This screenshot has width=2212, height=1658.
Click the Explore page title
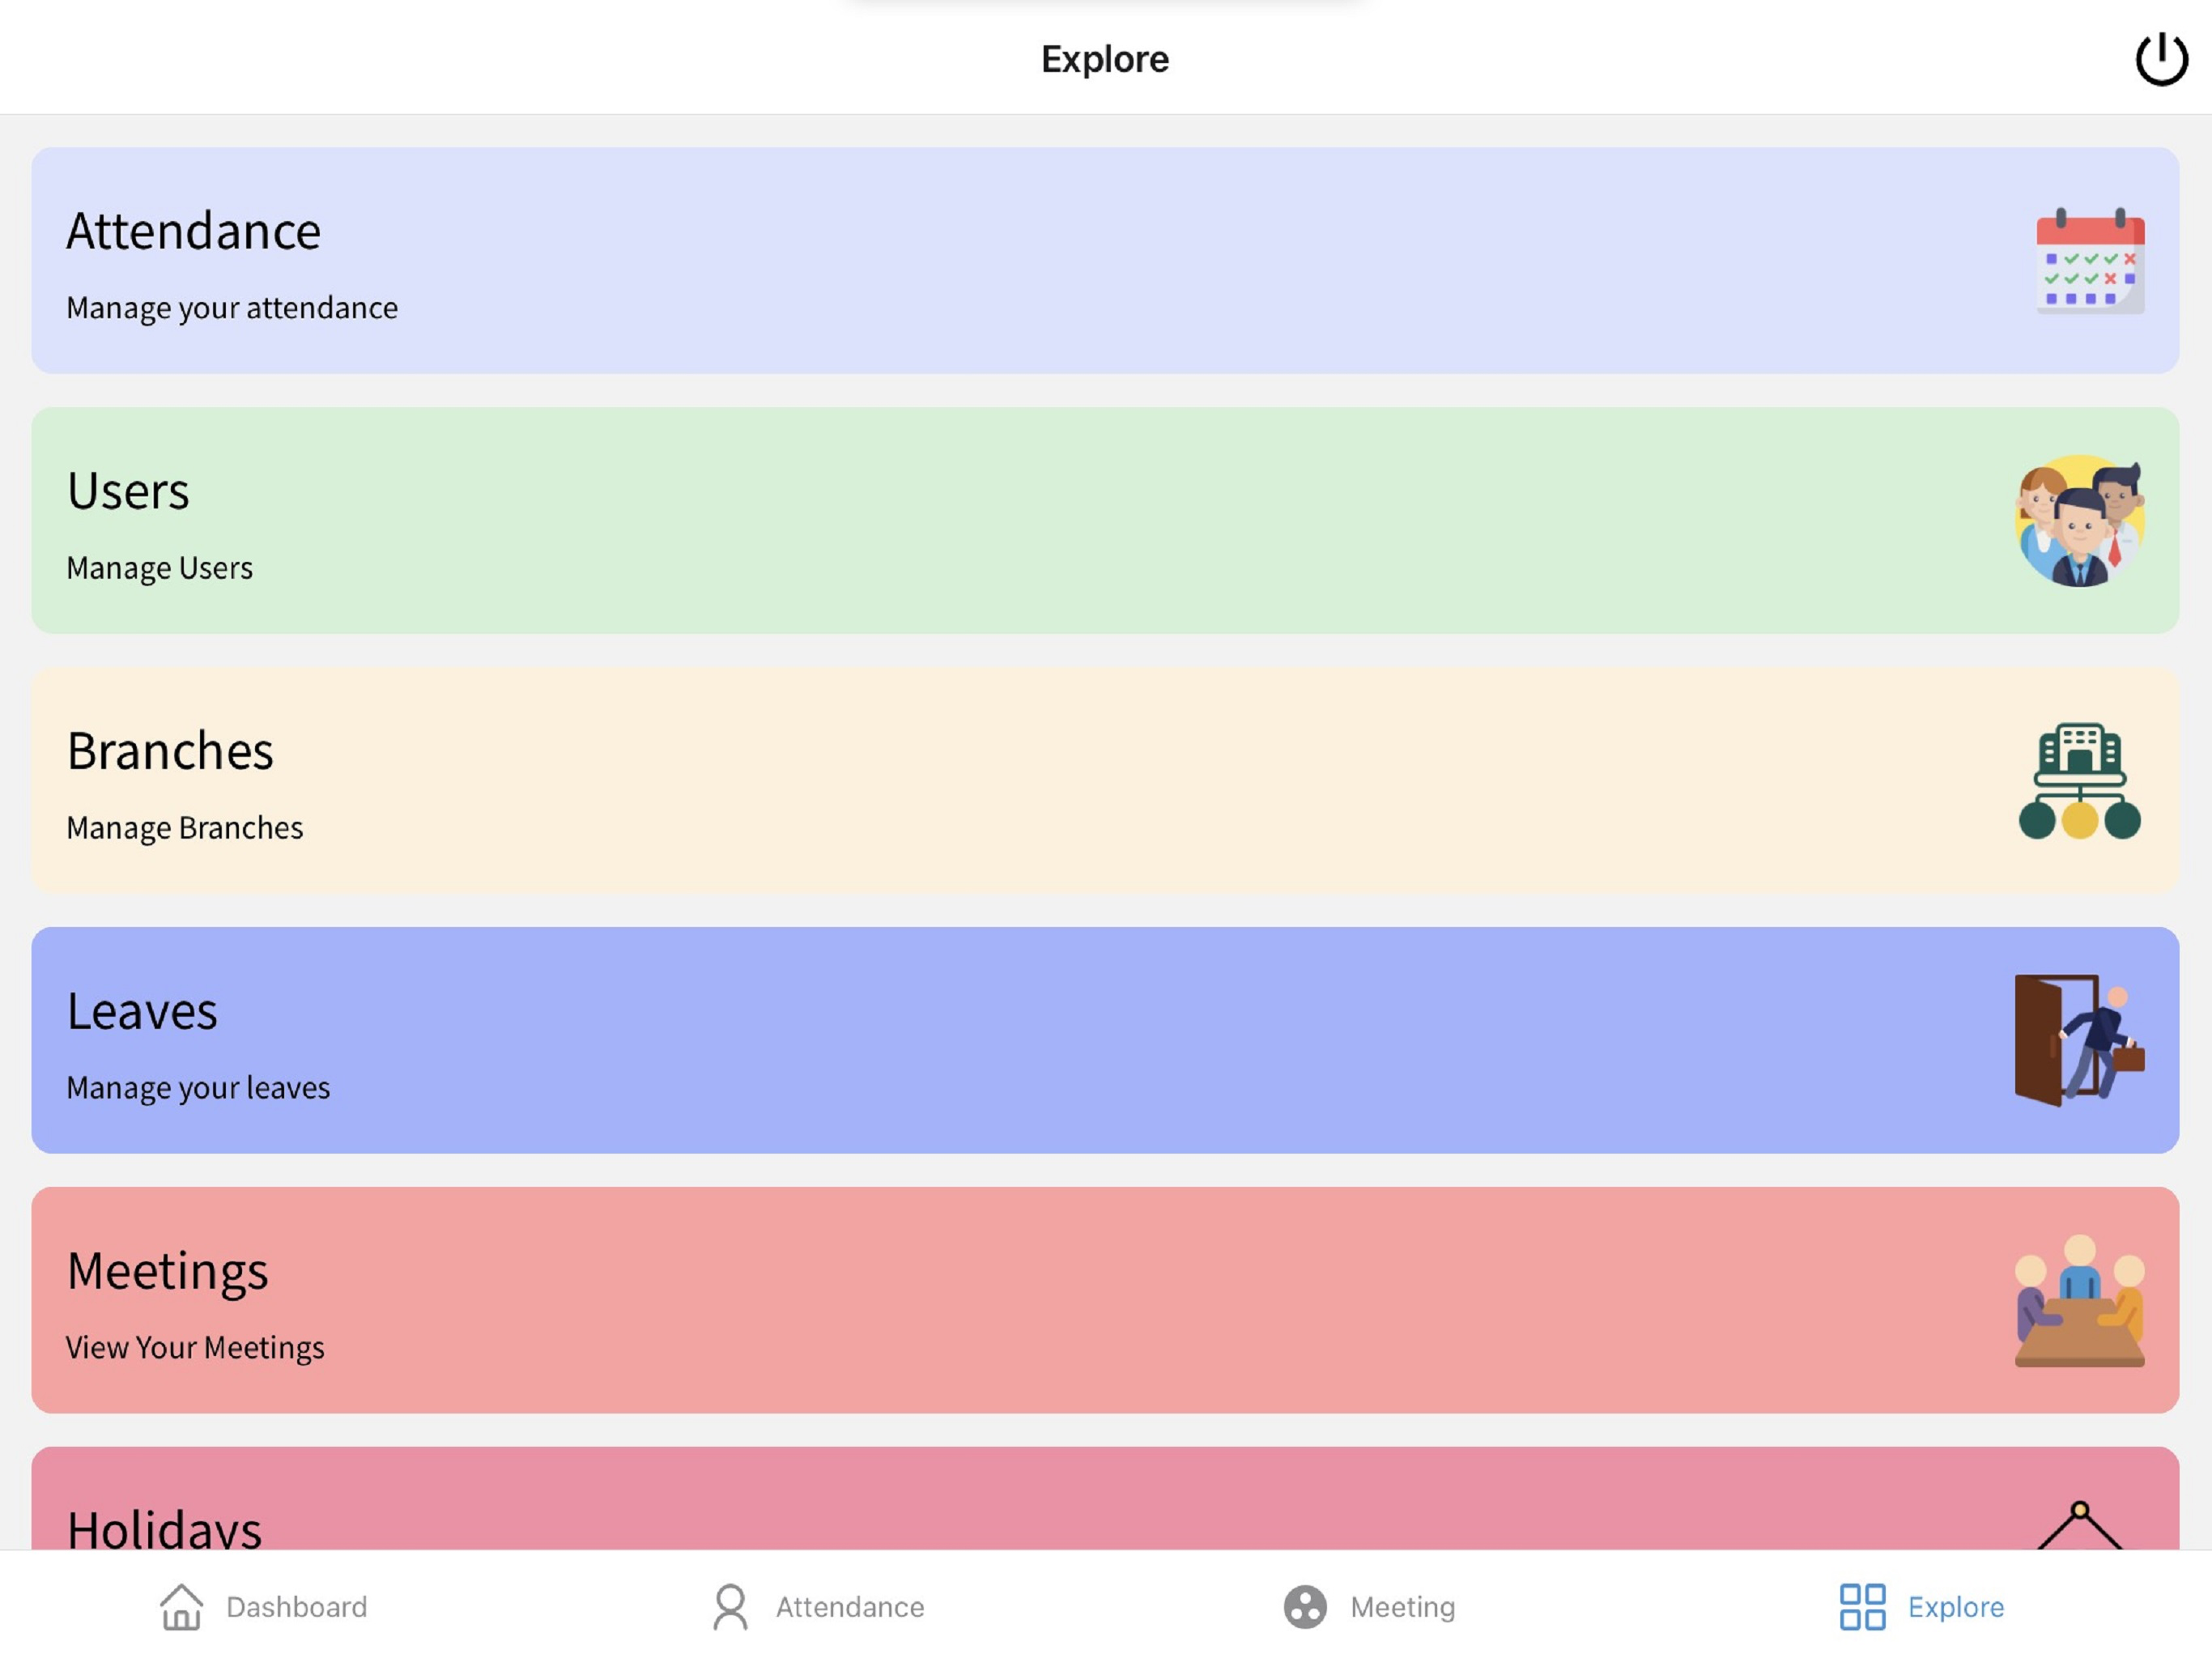pos(1105,60)
